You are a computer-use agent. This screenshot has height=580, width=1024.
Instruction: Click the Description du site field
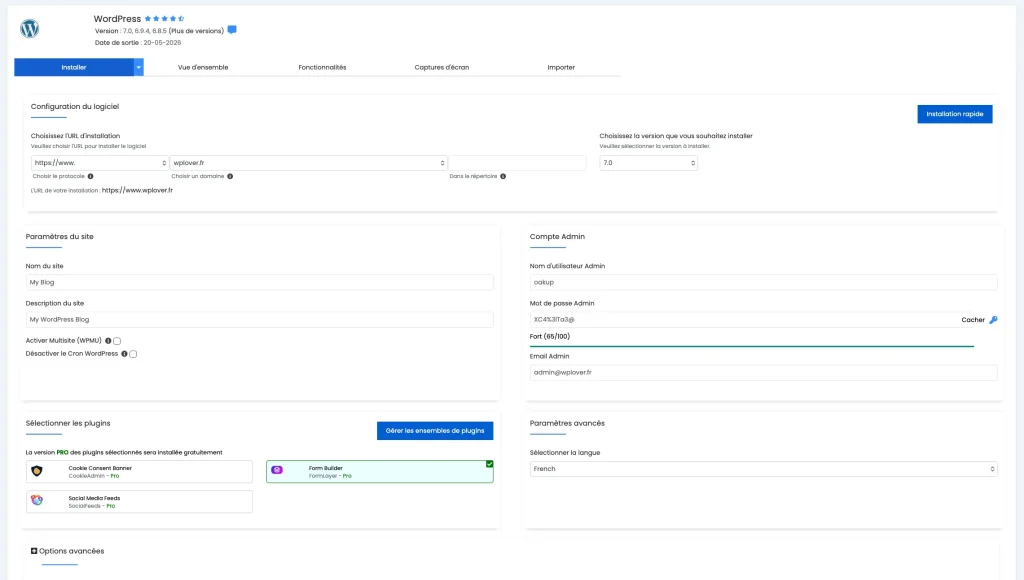[x=259, y=320]
